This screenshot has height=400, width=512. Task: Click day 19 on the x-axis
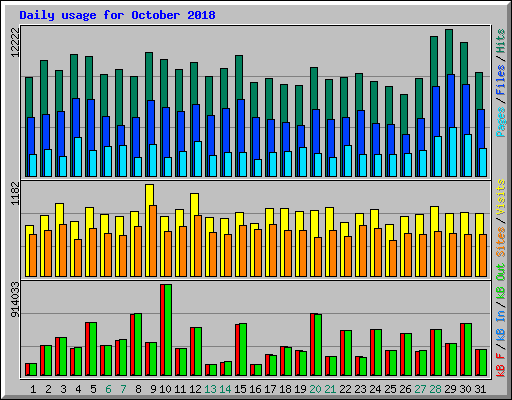click(x=300, y=389)
